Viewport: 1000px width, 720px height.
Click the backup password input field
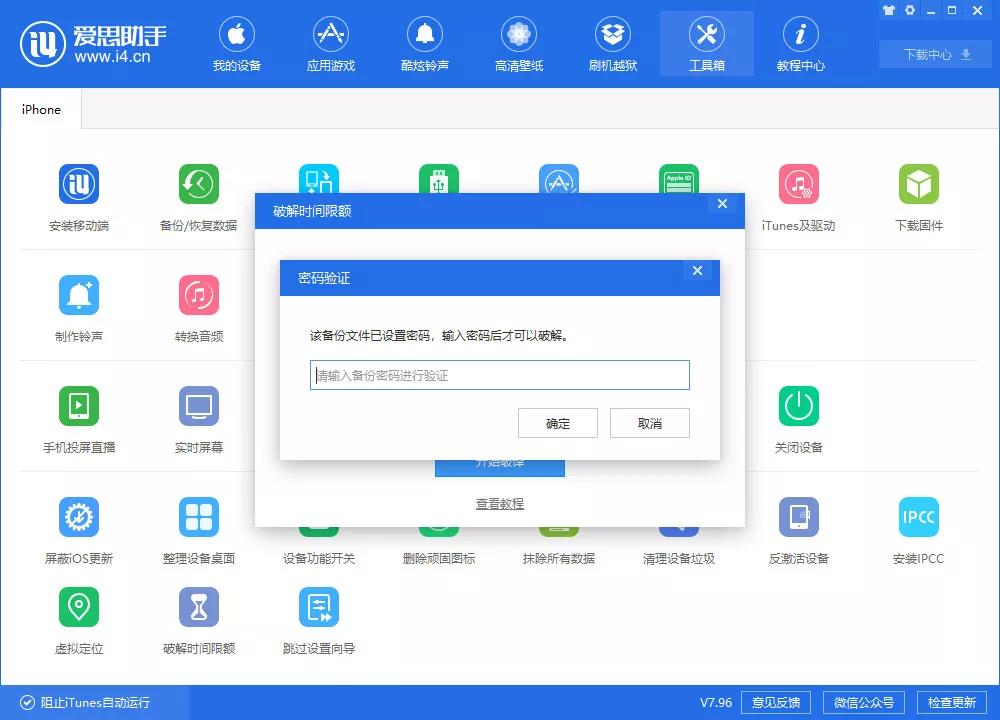[x=499, y=375]
